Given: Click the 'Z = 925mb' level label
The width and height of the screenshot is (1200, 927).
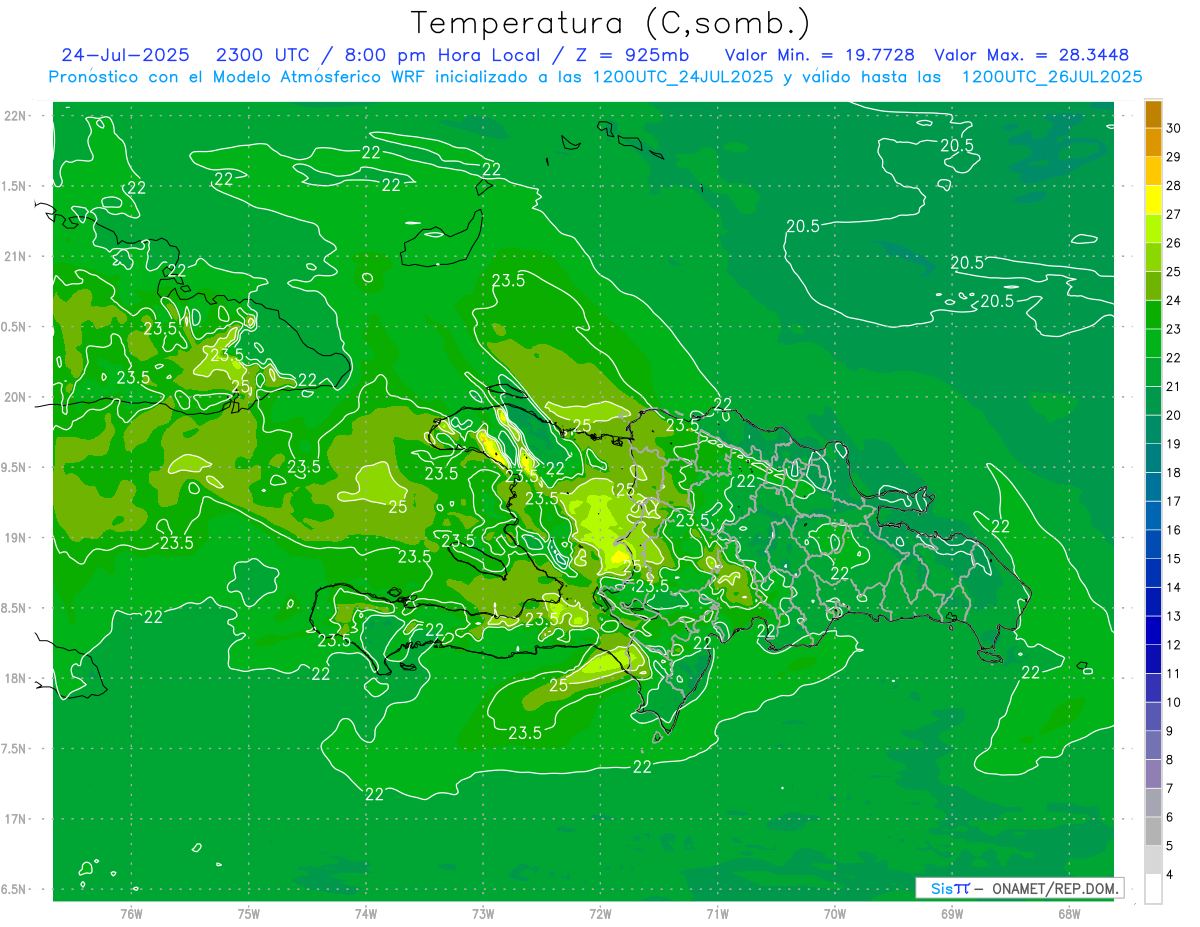Looking at the screenshot, I should [x=634, y=55].
